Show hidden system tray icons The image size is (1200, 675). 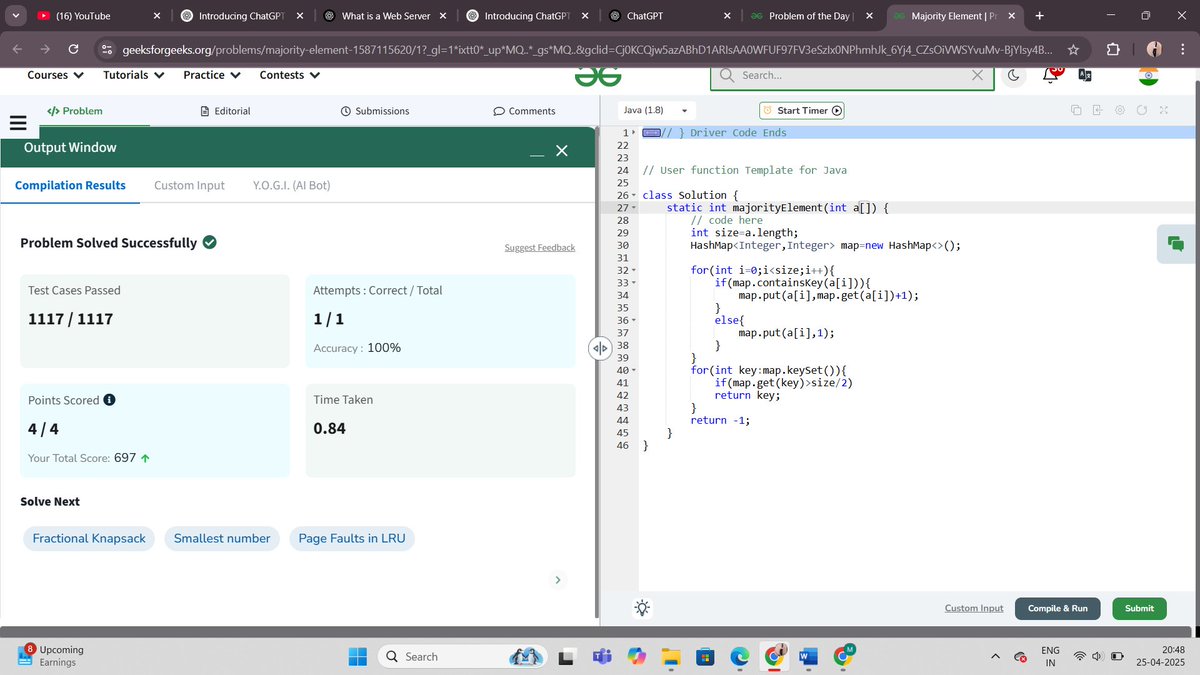(x=995, y=656)
